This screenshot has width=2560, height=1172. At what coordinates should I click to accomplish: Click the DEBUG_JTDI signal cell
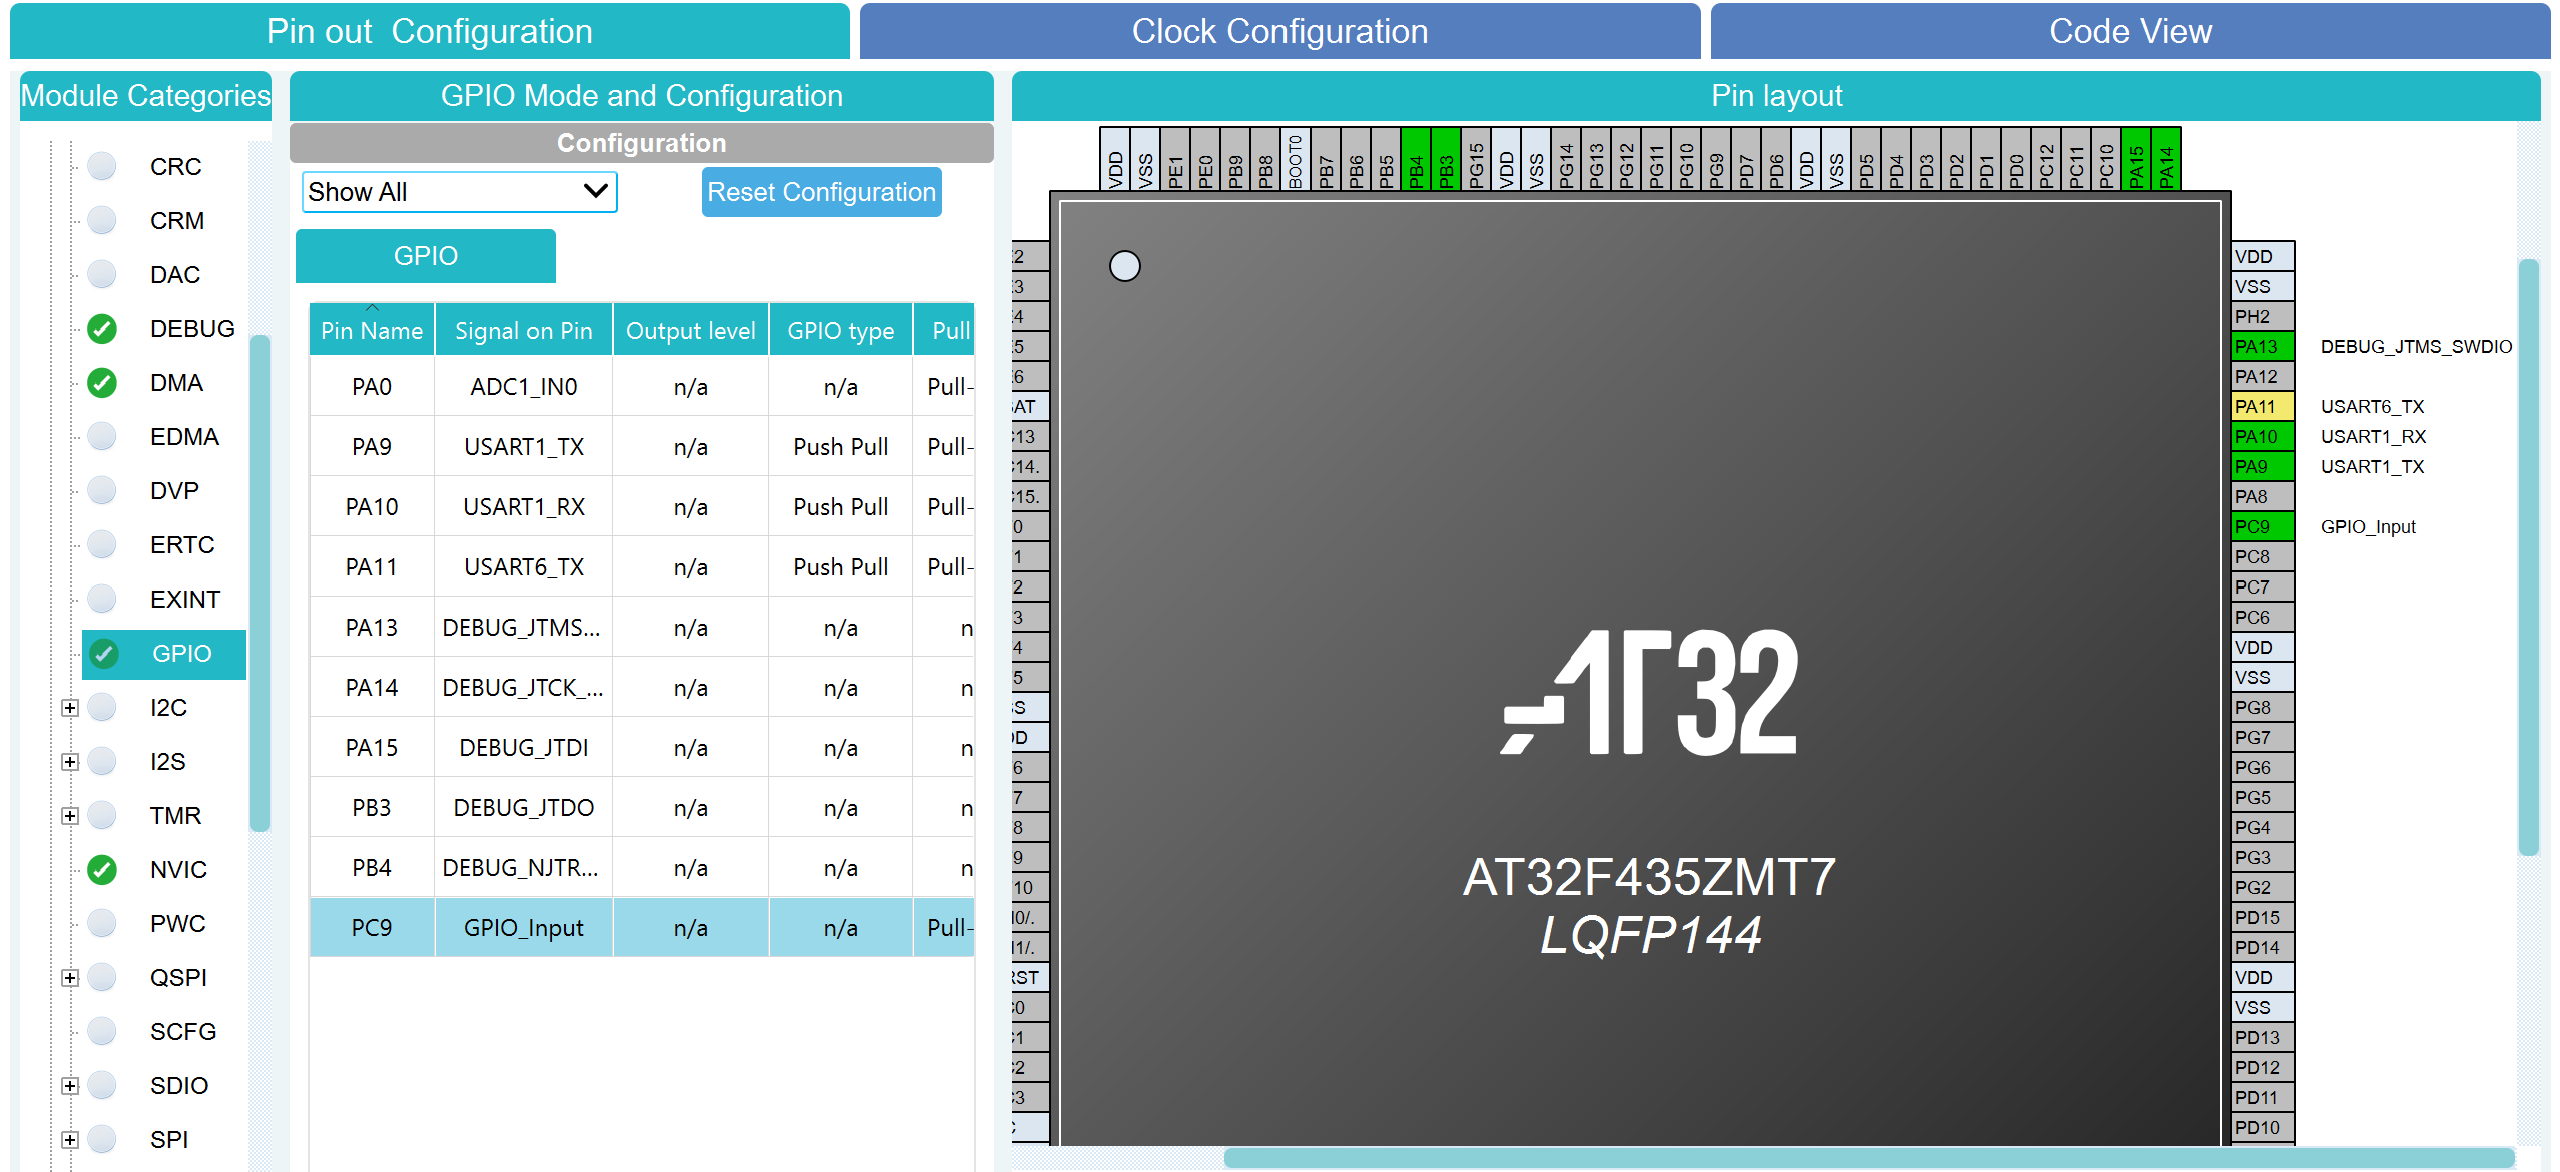[x=524, y=747]
